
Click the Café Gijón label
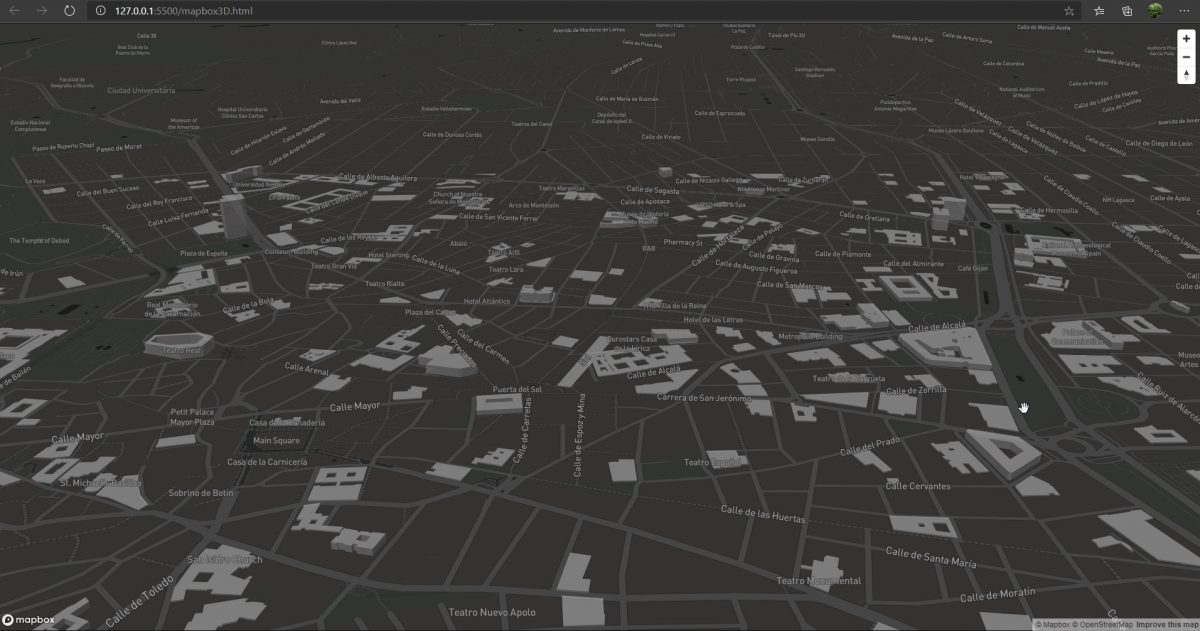973,269
